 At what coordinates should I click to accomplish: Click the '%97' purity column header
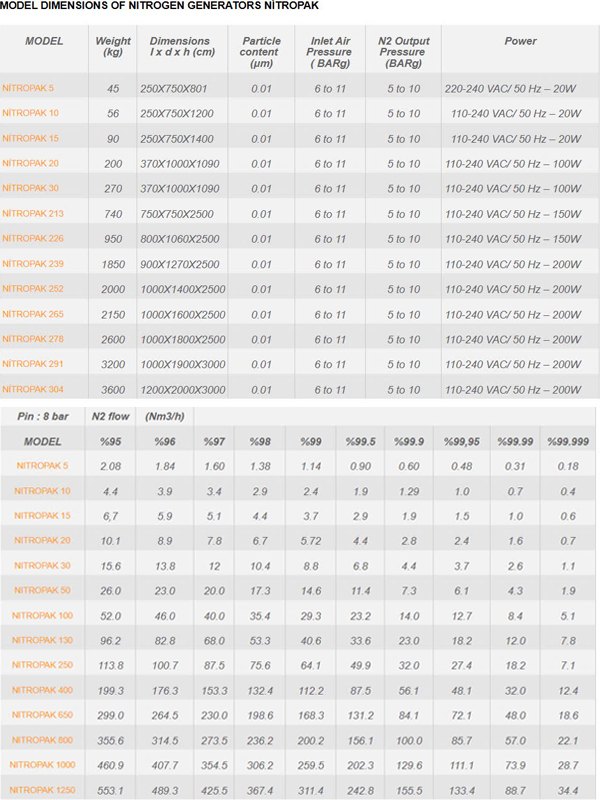(214, 441)
